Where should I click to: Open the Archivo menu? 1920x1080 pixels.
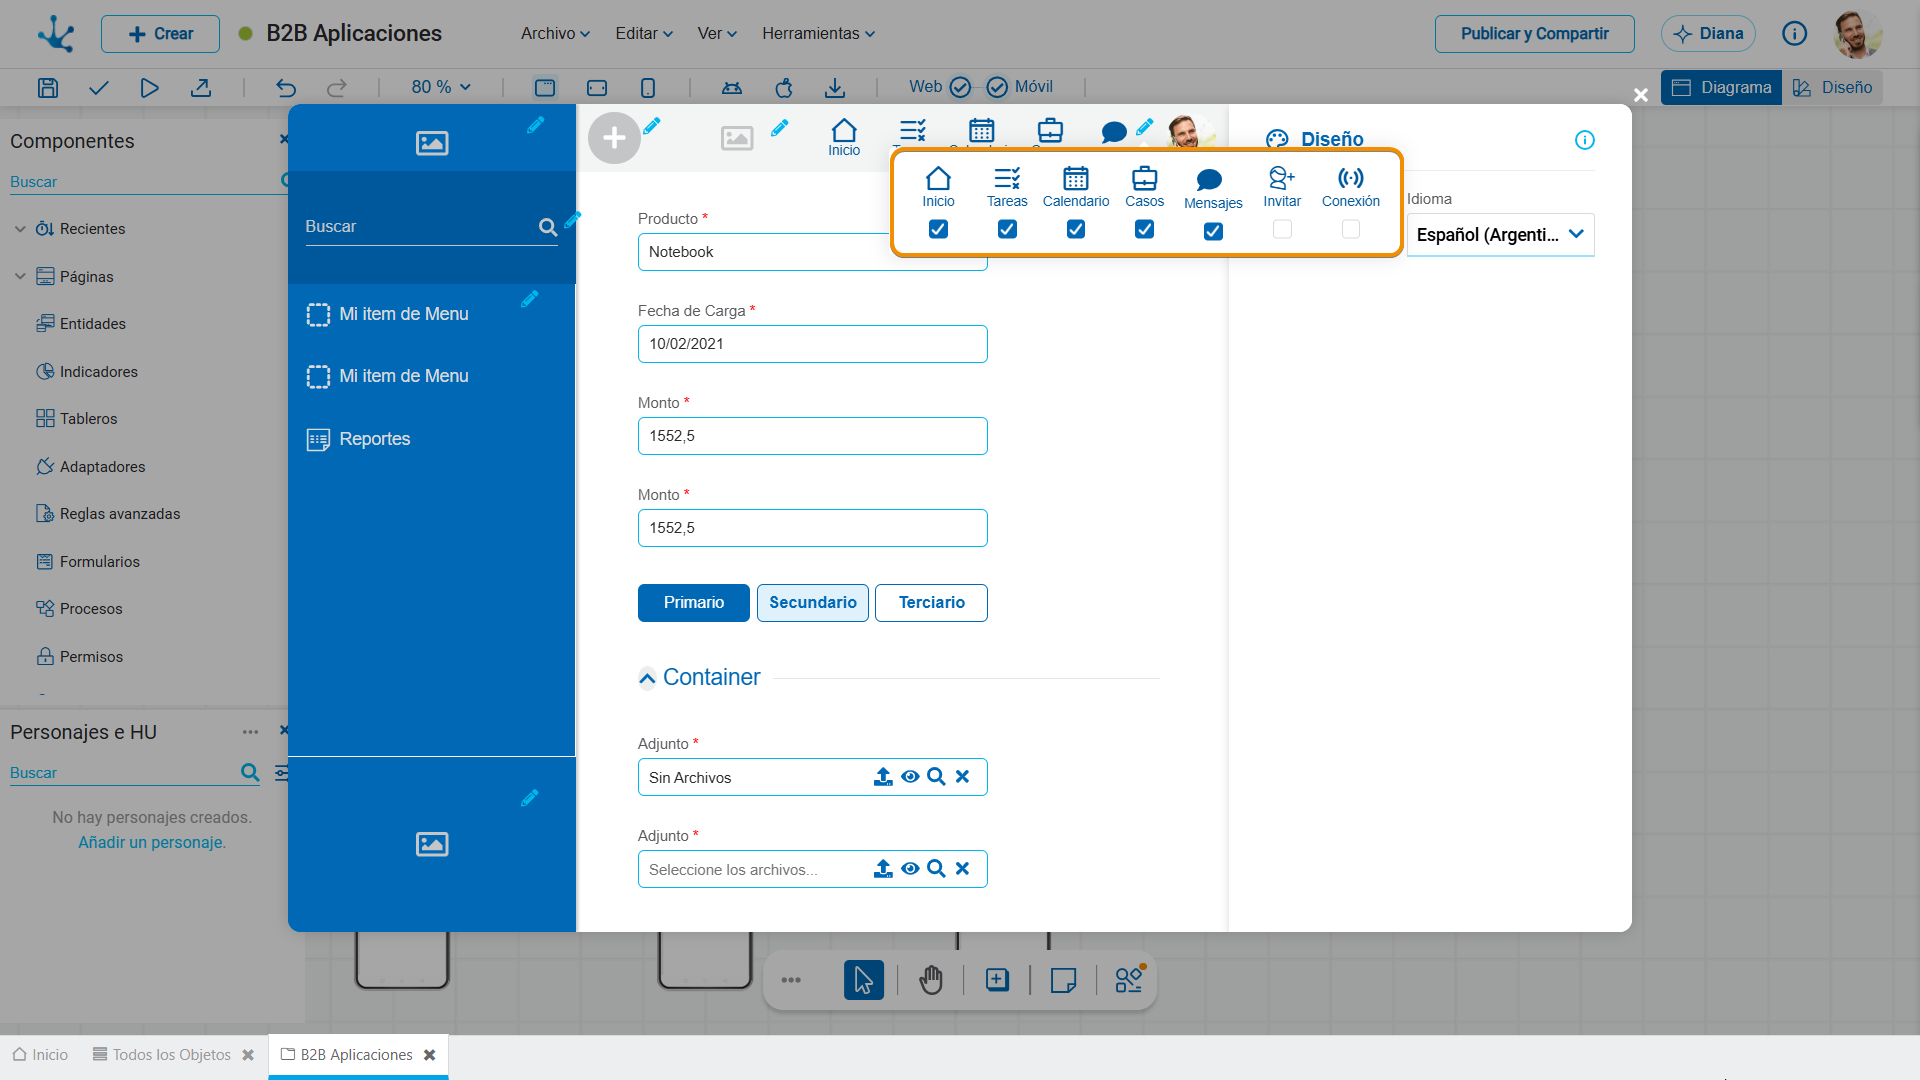pos(555,34)
